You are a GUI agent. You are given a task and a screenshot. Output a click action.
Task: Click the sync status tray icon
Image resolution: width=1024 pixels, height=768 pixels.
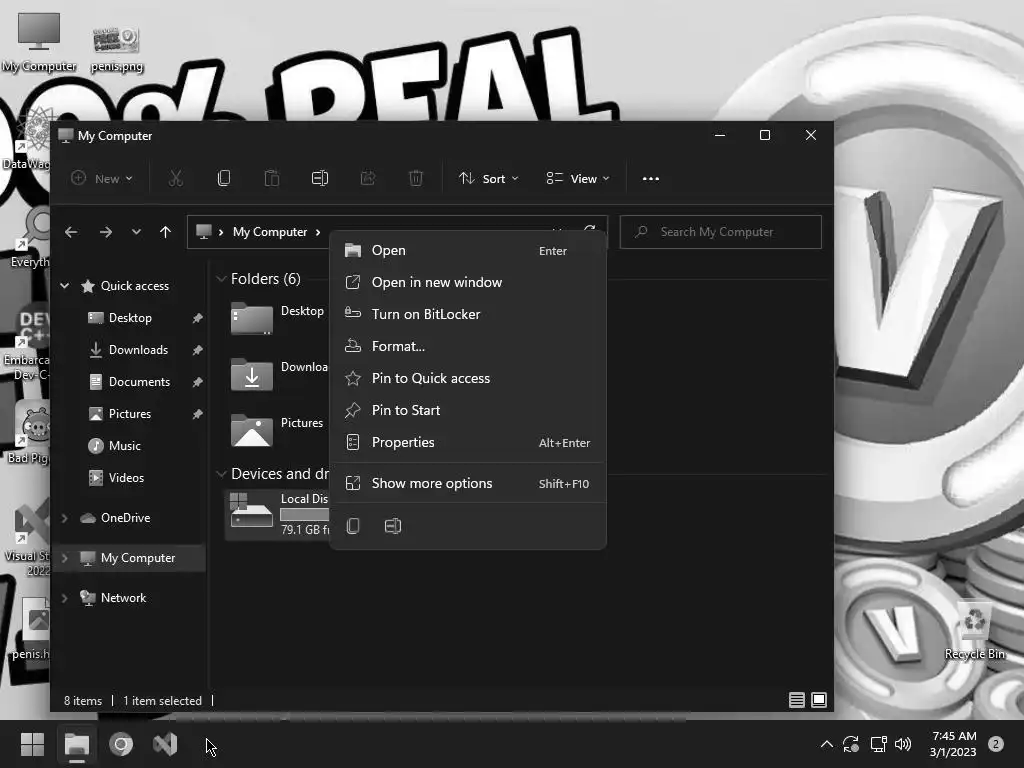[x=851, y=744]
